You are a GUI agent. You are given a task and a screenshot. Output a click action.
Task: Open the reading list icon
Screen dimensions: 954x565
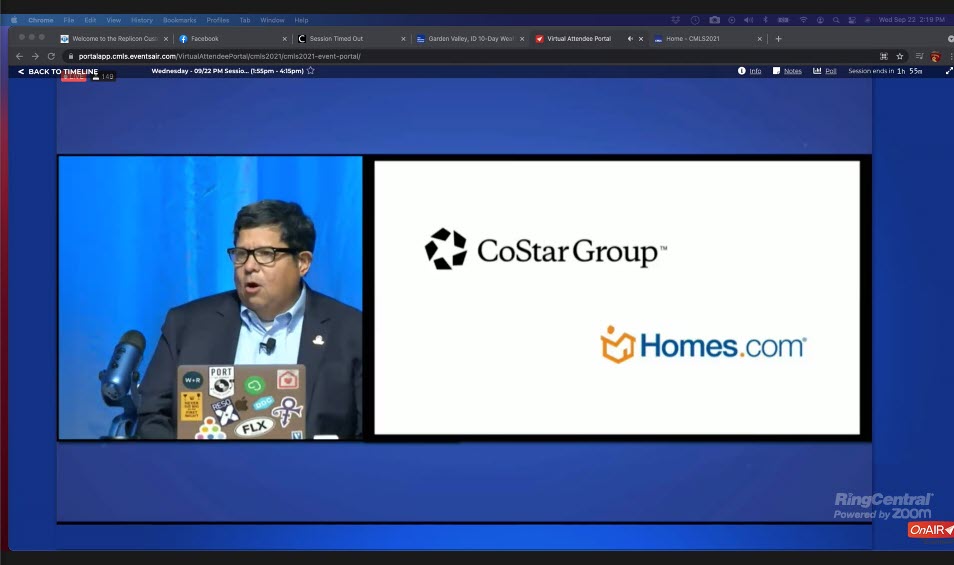pos(919,56)
